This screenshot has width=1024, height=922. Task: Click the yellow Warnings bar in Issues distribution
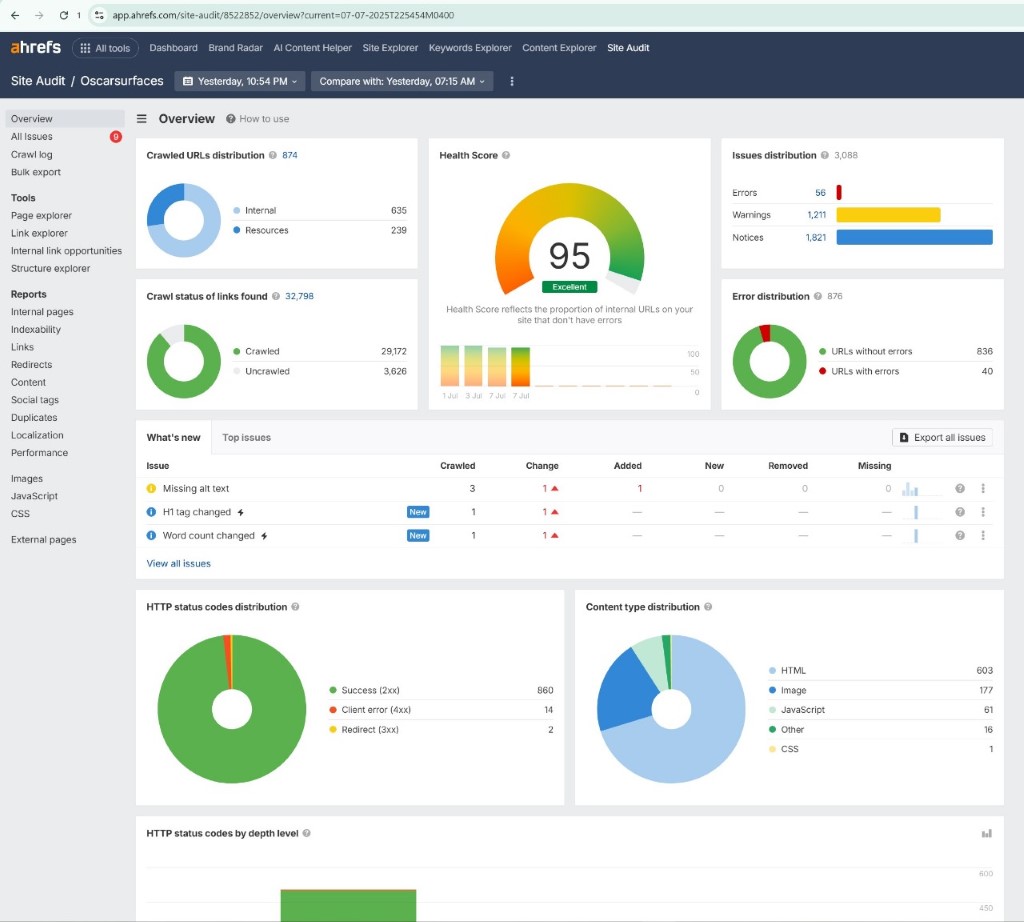(x=888, y=215)
